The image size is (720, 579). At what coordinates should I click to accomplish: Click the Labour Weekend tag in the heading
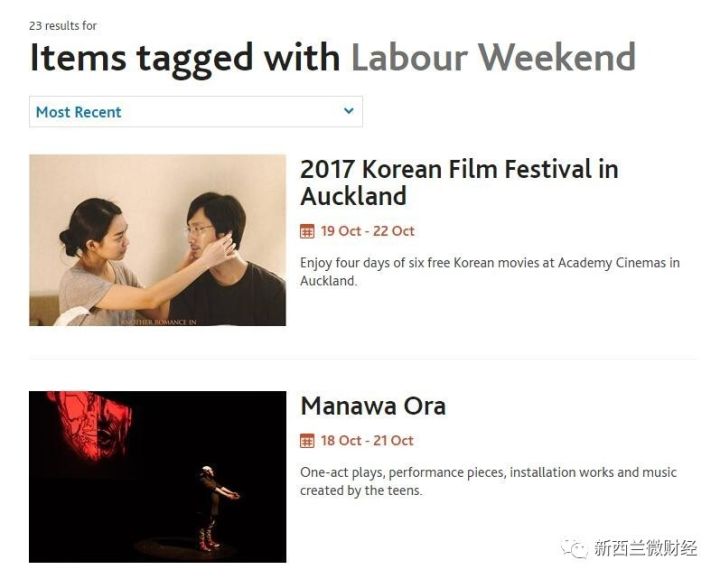494,58
